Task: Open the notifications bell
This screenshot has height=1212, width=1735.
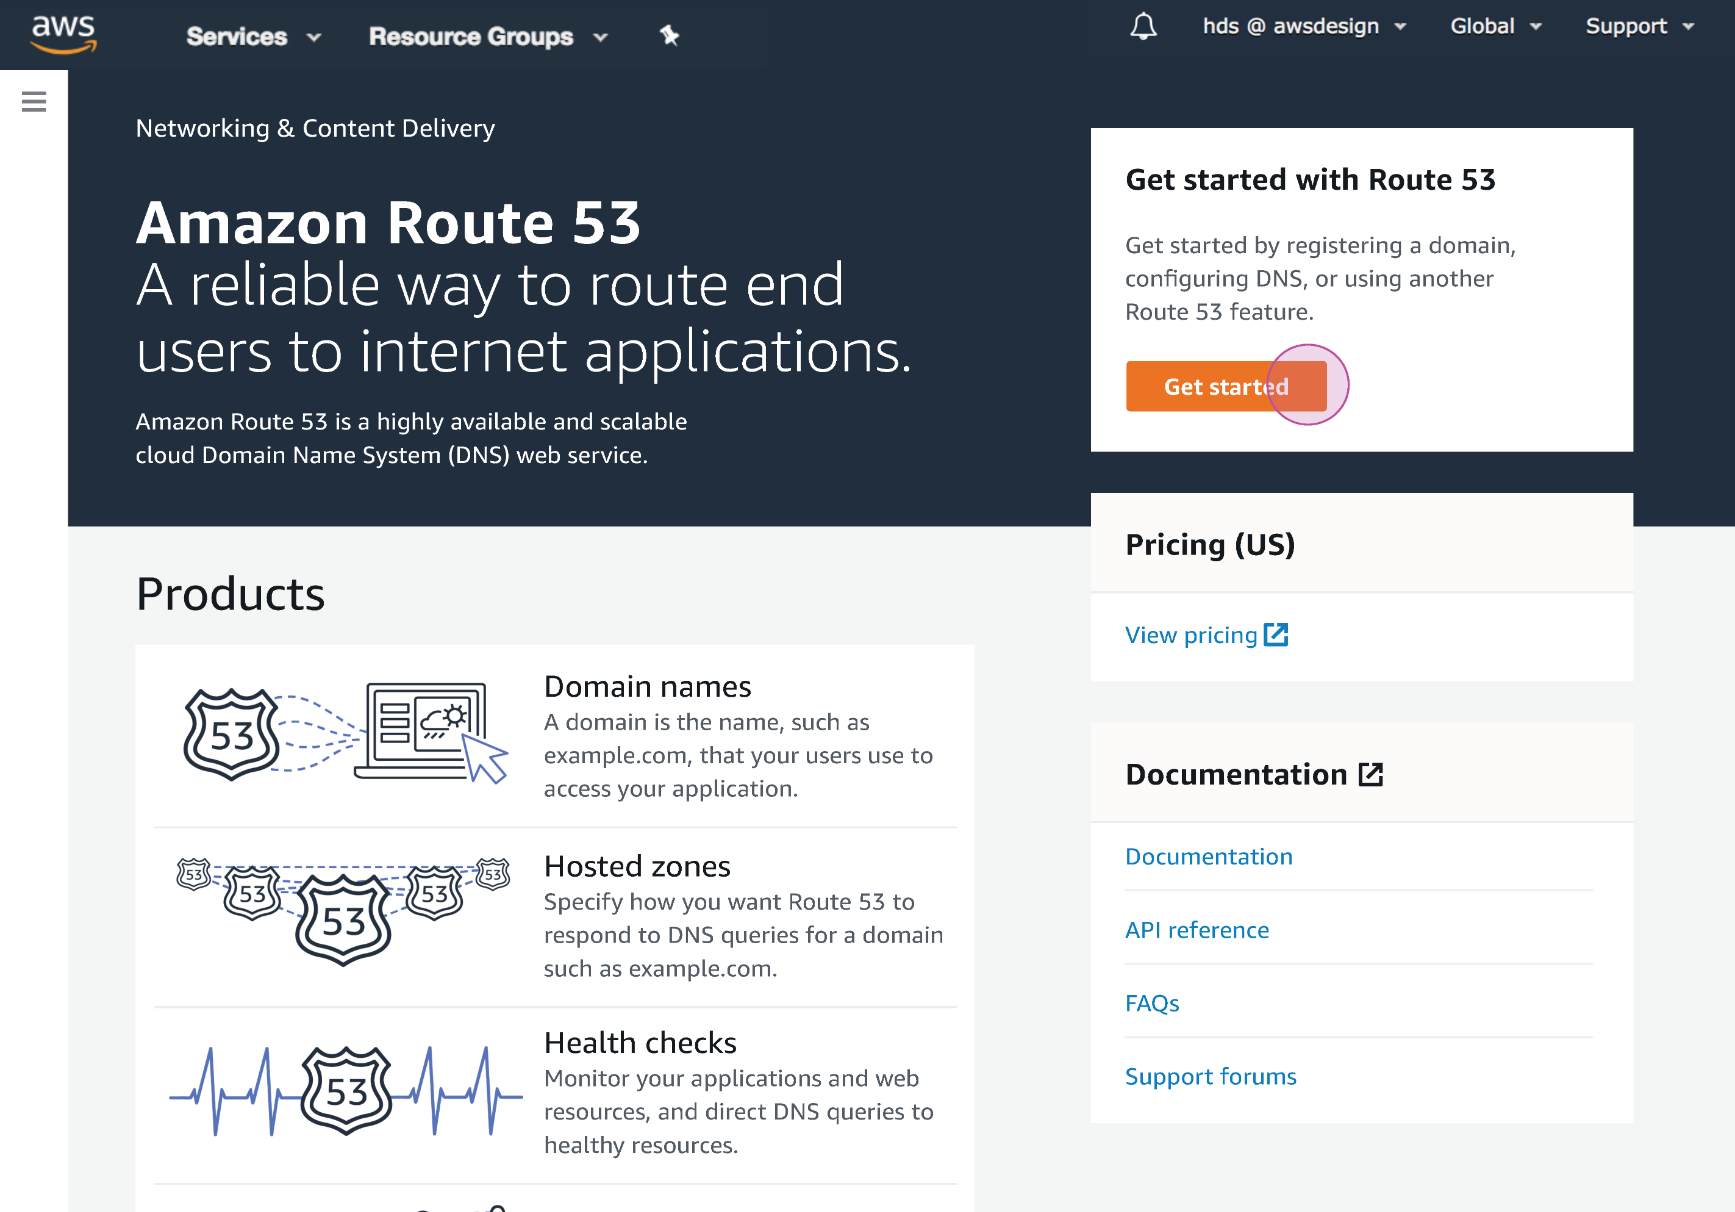Action: (x=1143, y=27)
